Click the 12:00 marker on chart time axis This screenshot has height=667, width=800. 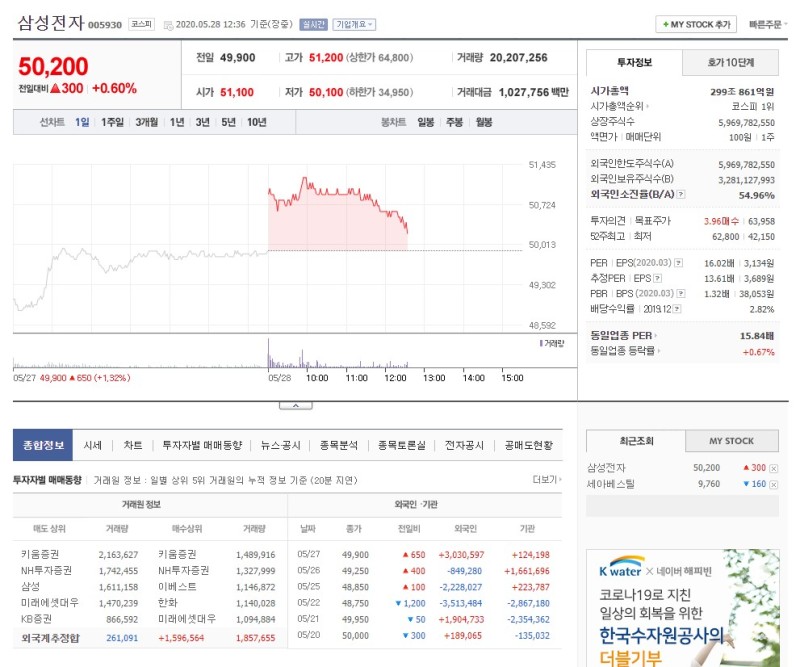click(395, 378)
